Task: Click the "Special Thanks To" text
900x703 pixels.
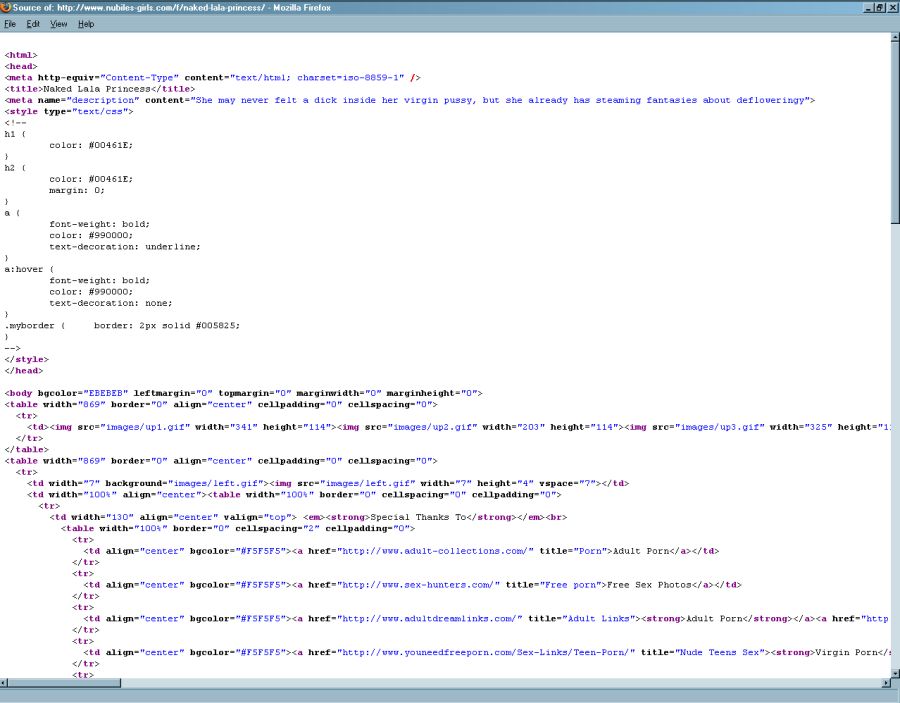Action: click(418, 517)
